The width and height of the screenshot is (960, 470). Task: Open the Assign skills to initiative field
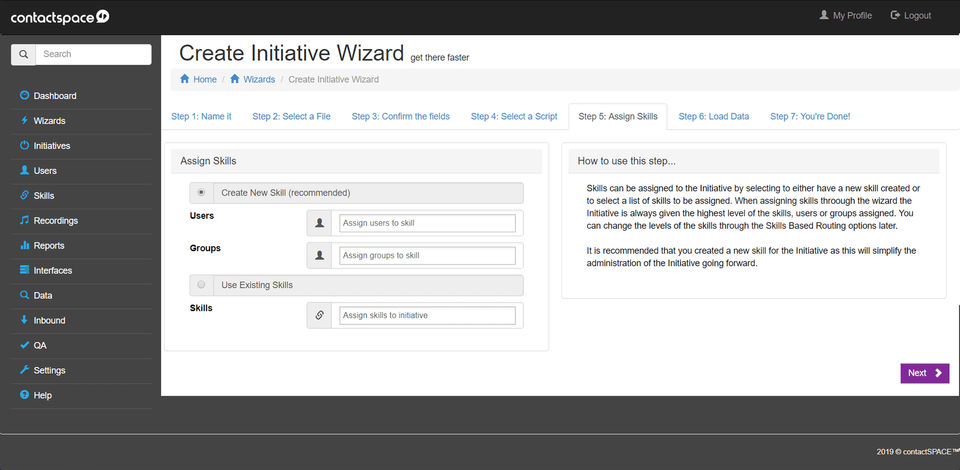427,316
